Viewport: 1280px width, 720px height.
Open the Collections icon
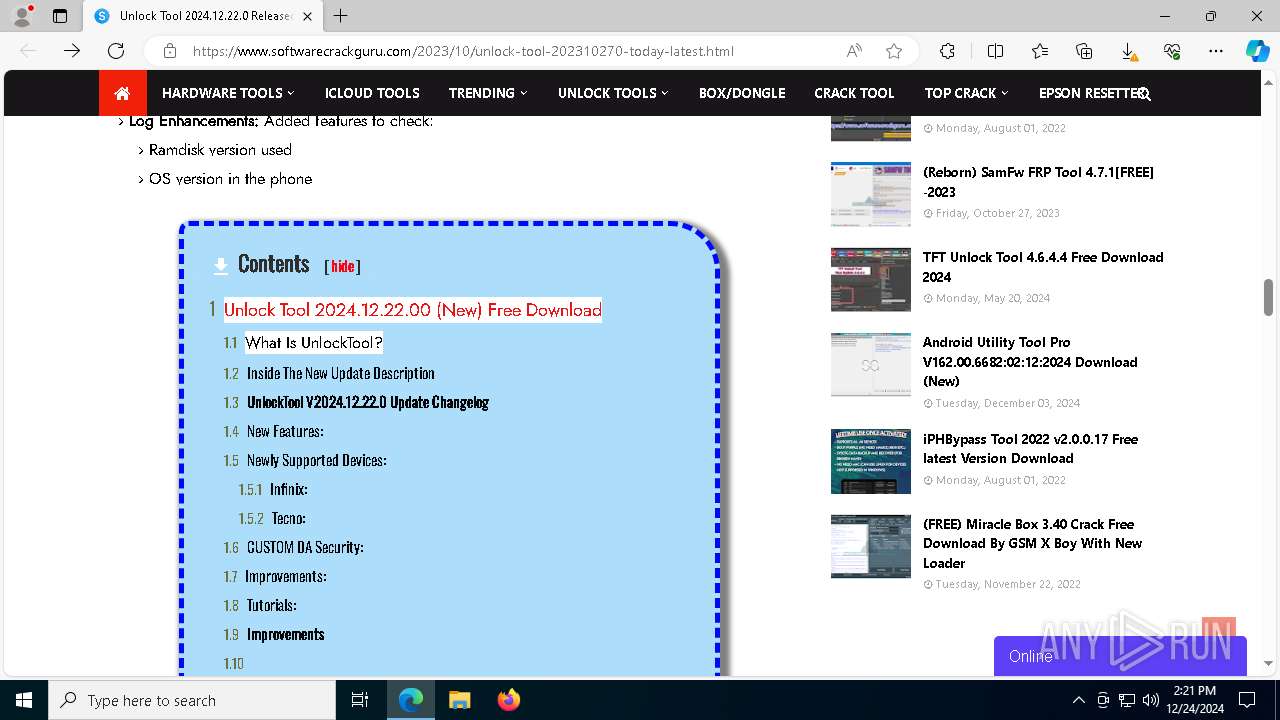coord(1084,51)
